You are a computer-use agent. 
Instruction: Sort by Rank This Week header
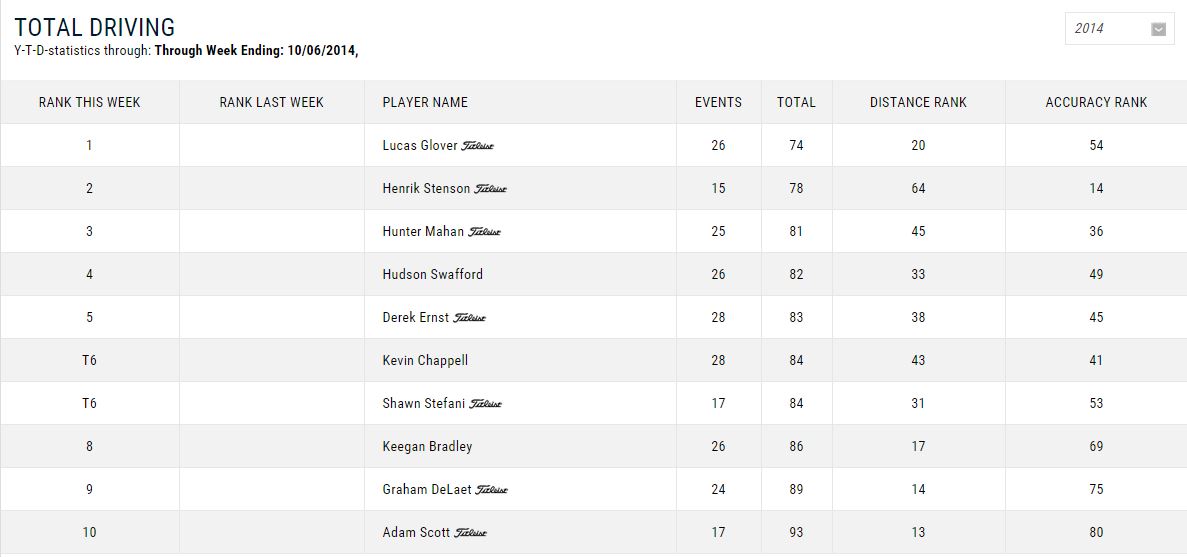tap(89, 102)
